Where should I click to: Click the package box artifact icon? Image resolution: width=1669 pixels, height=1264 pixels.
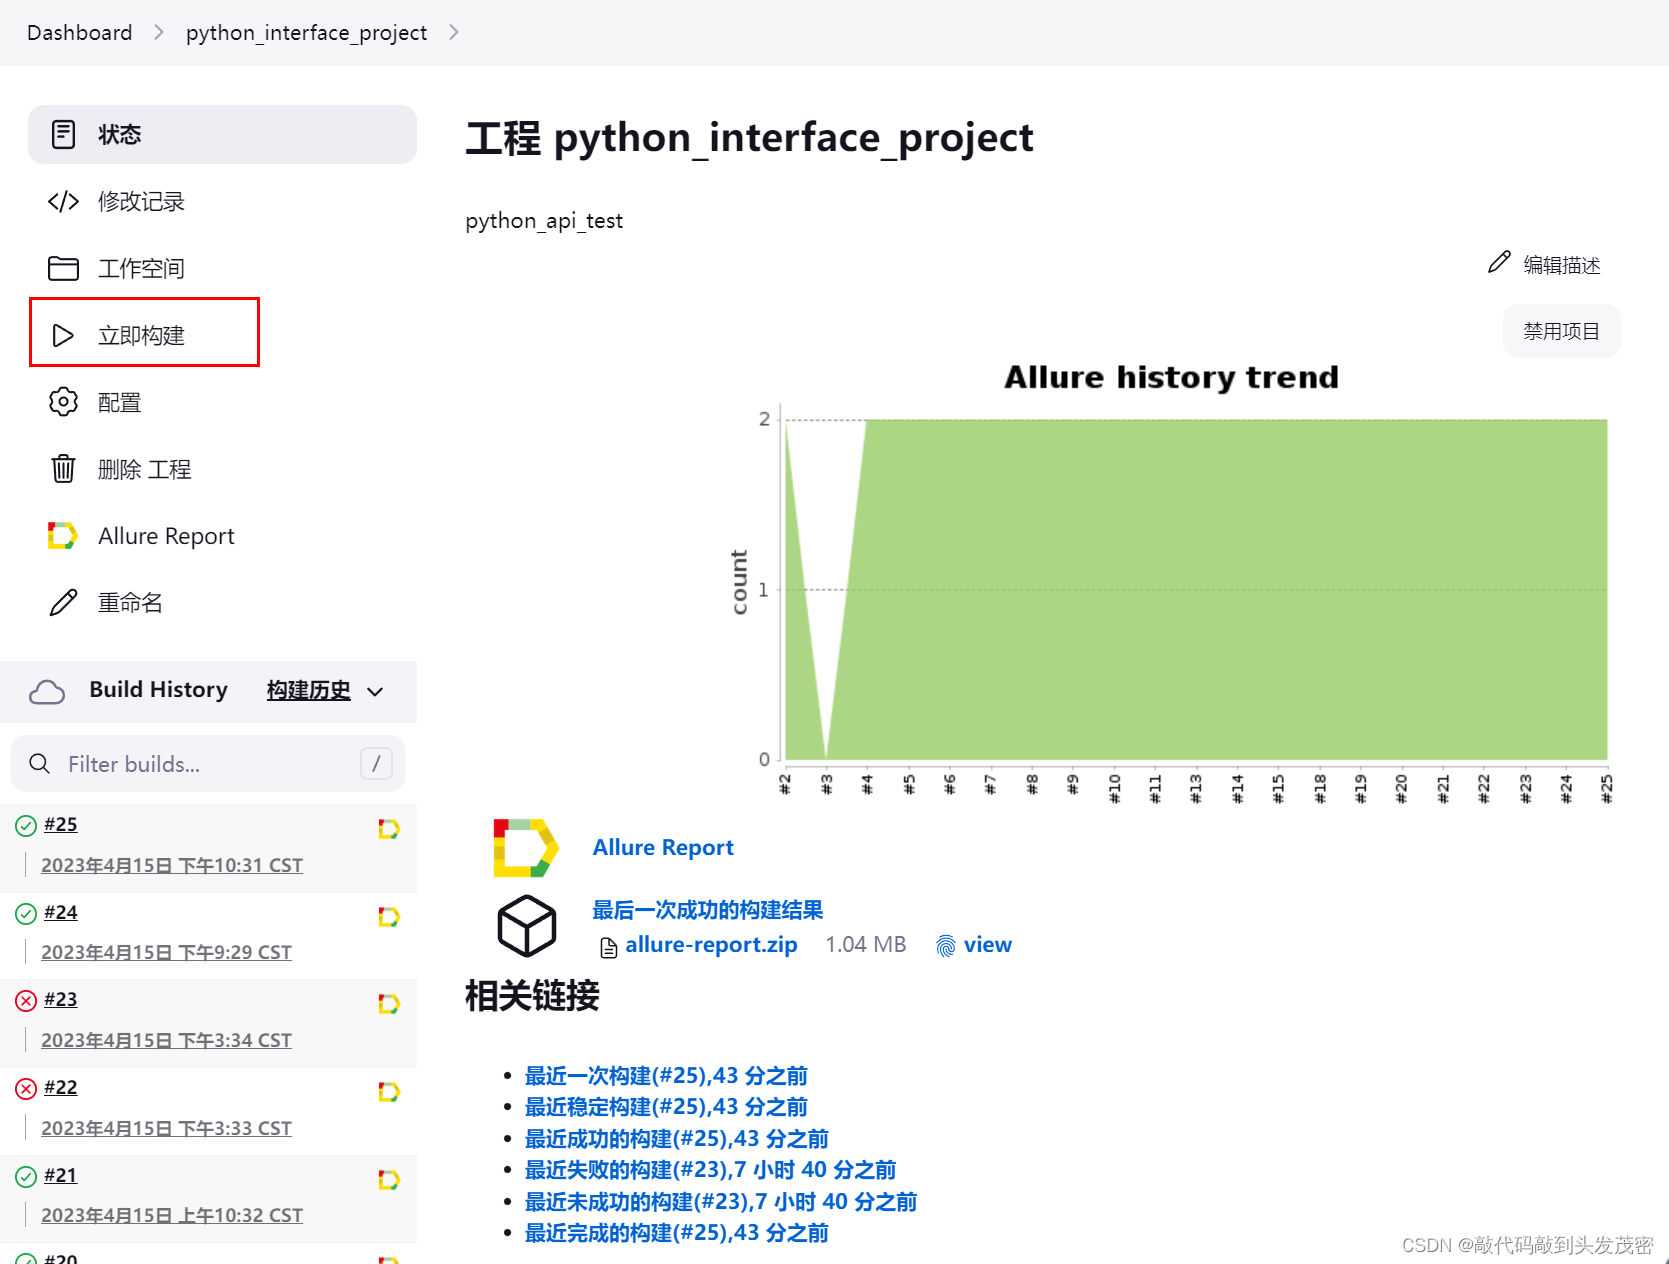(527, 926)
